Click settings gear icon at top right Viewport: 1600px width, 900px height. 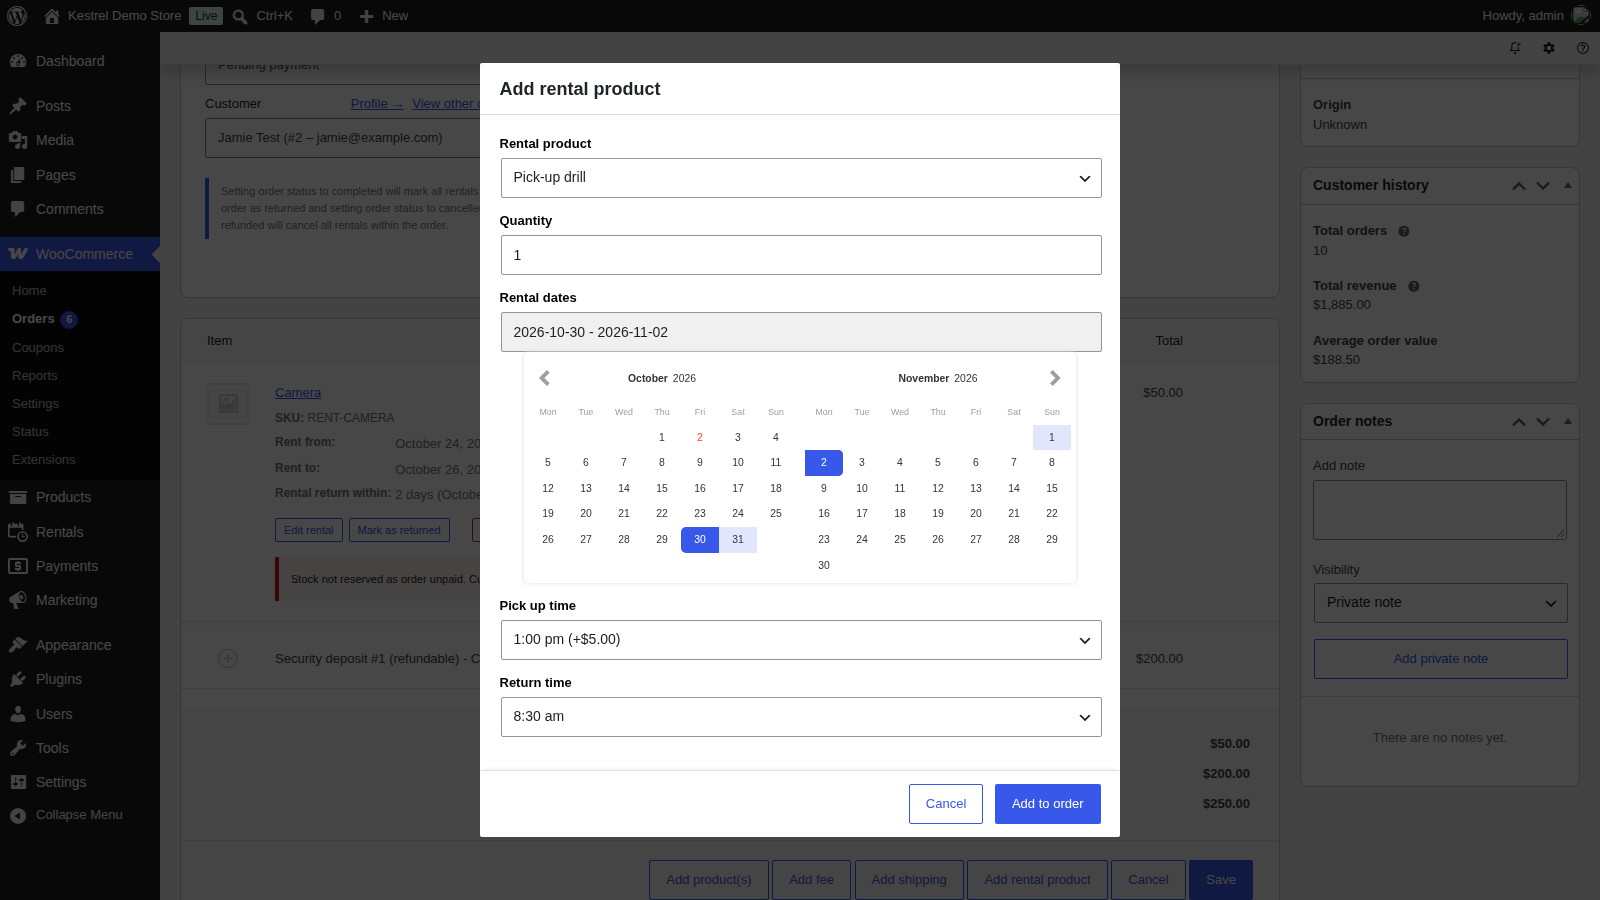click(1549, 48)
